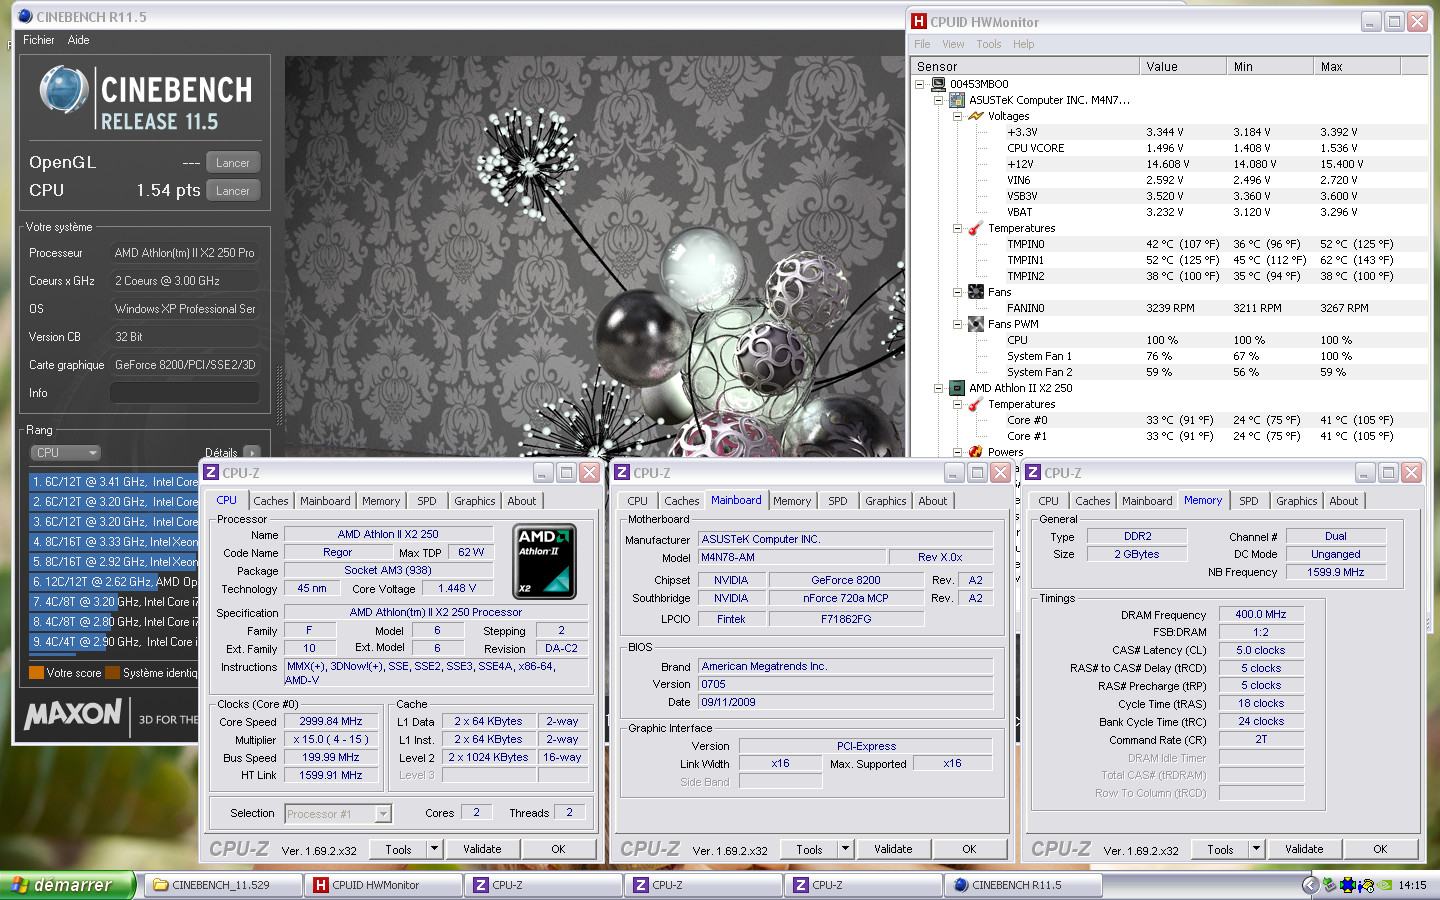The width and height of the screenshot is (1440, 900).
Task: Select the System Fan 1 row
Action: click(1170, 356)
